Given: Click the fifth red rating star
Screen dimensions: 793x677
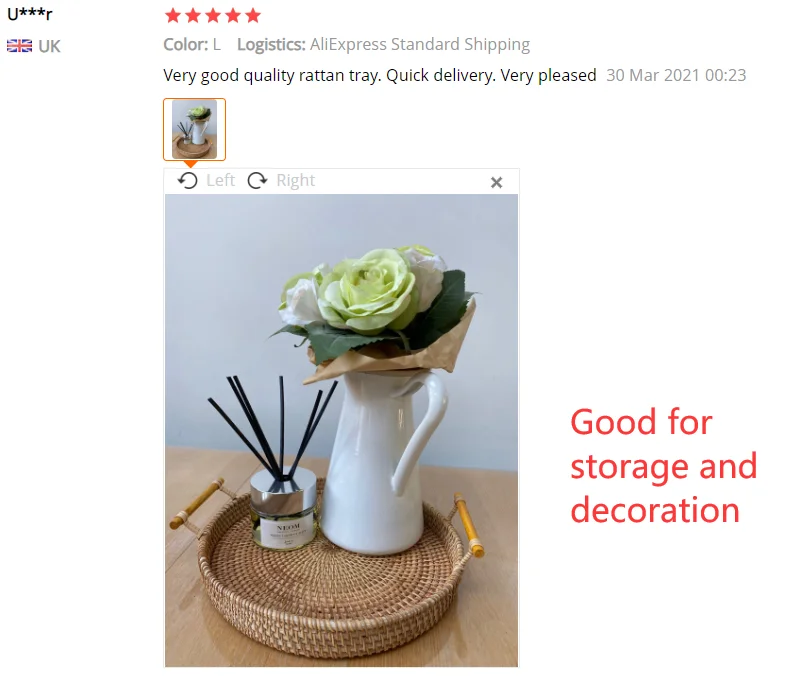Looking at the screenshot, I should pos(253,16).
